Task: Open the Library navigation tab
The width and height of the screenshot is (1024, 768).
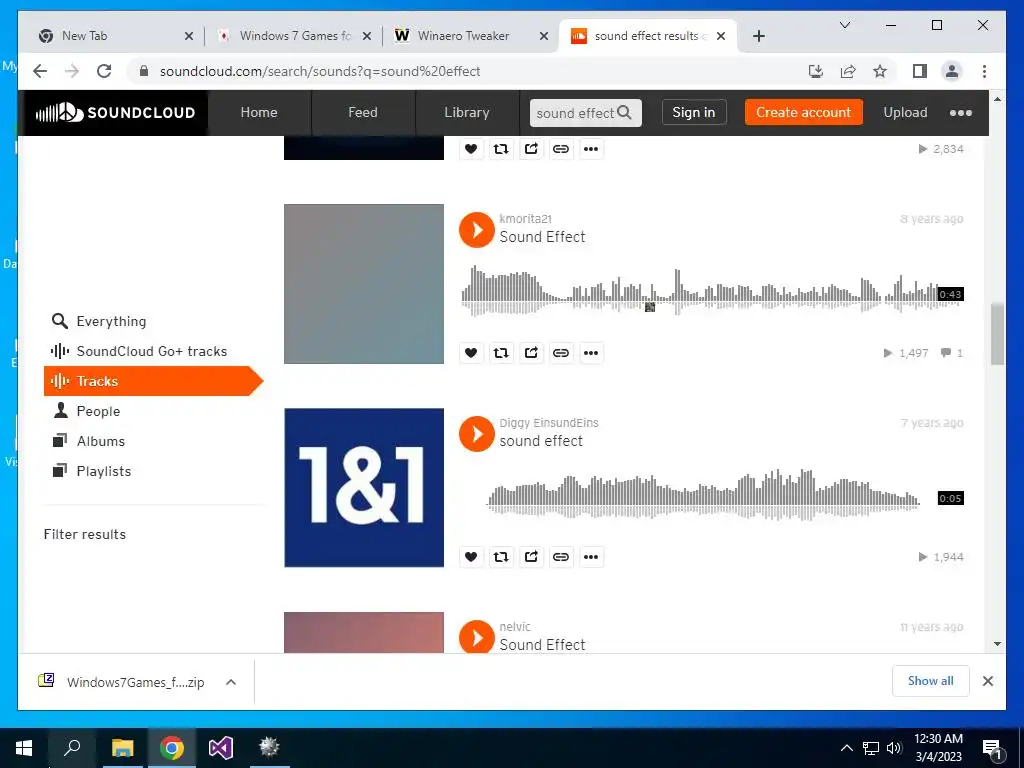Action: tap(466, 112)
